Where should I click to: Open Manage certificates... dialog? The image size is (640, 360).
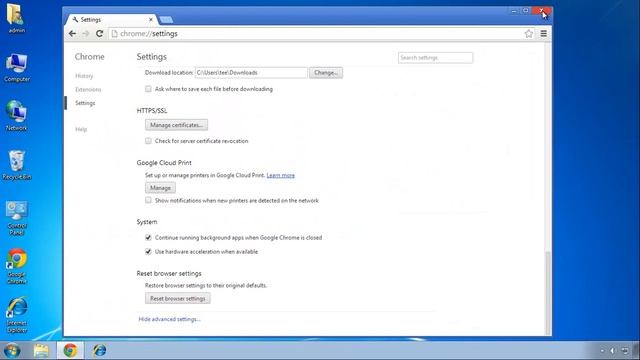tap(176, 125)
